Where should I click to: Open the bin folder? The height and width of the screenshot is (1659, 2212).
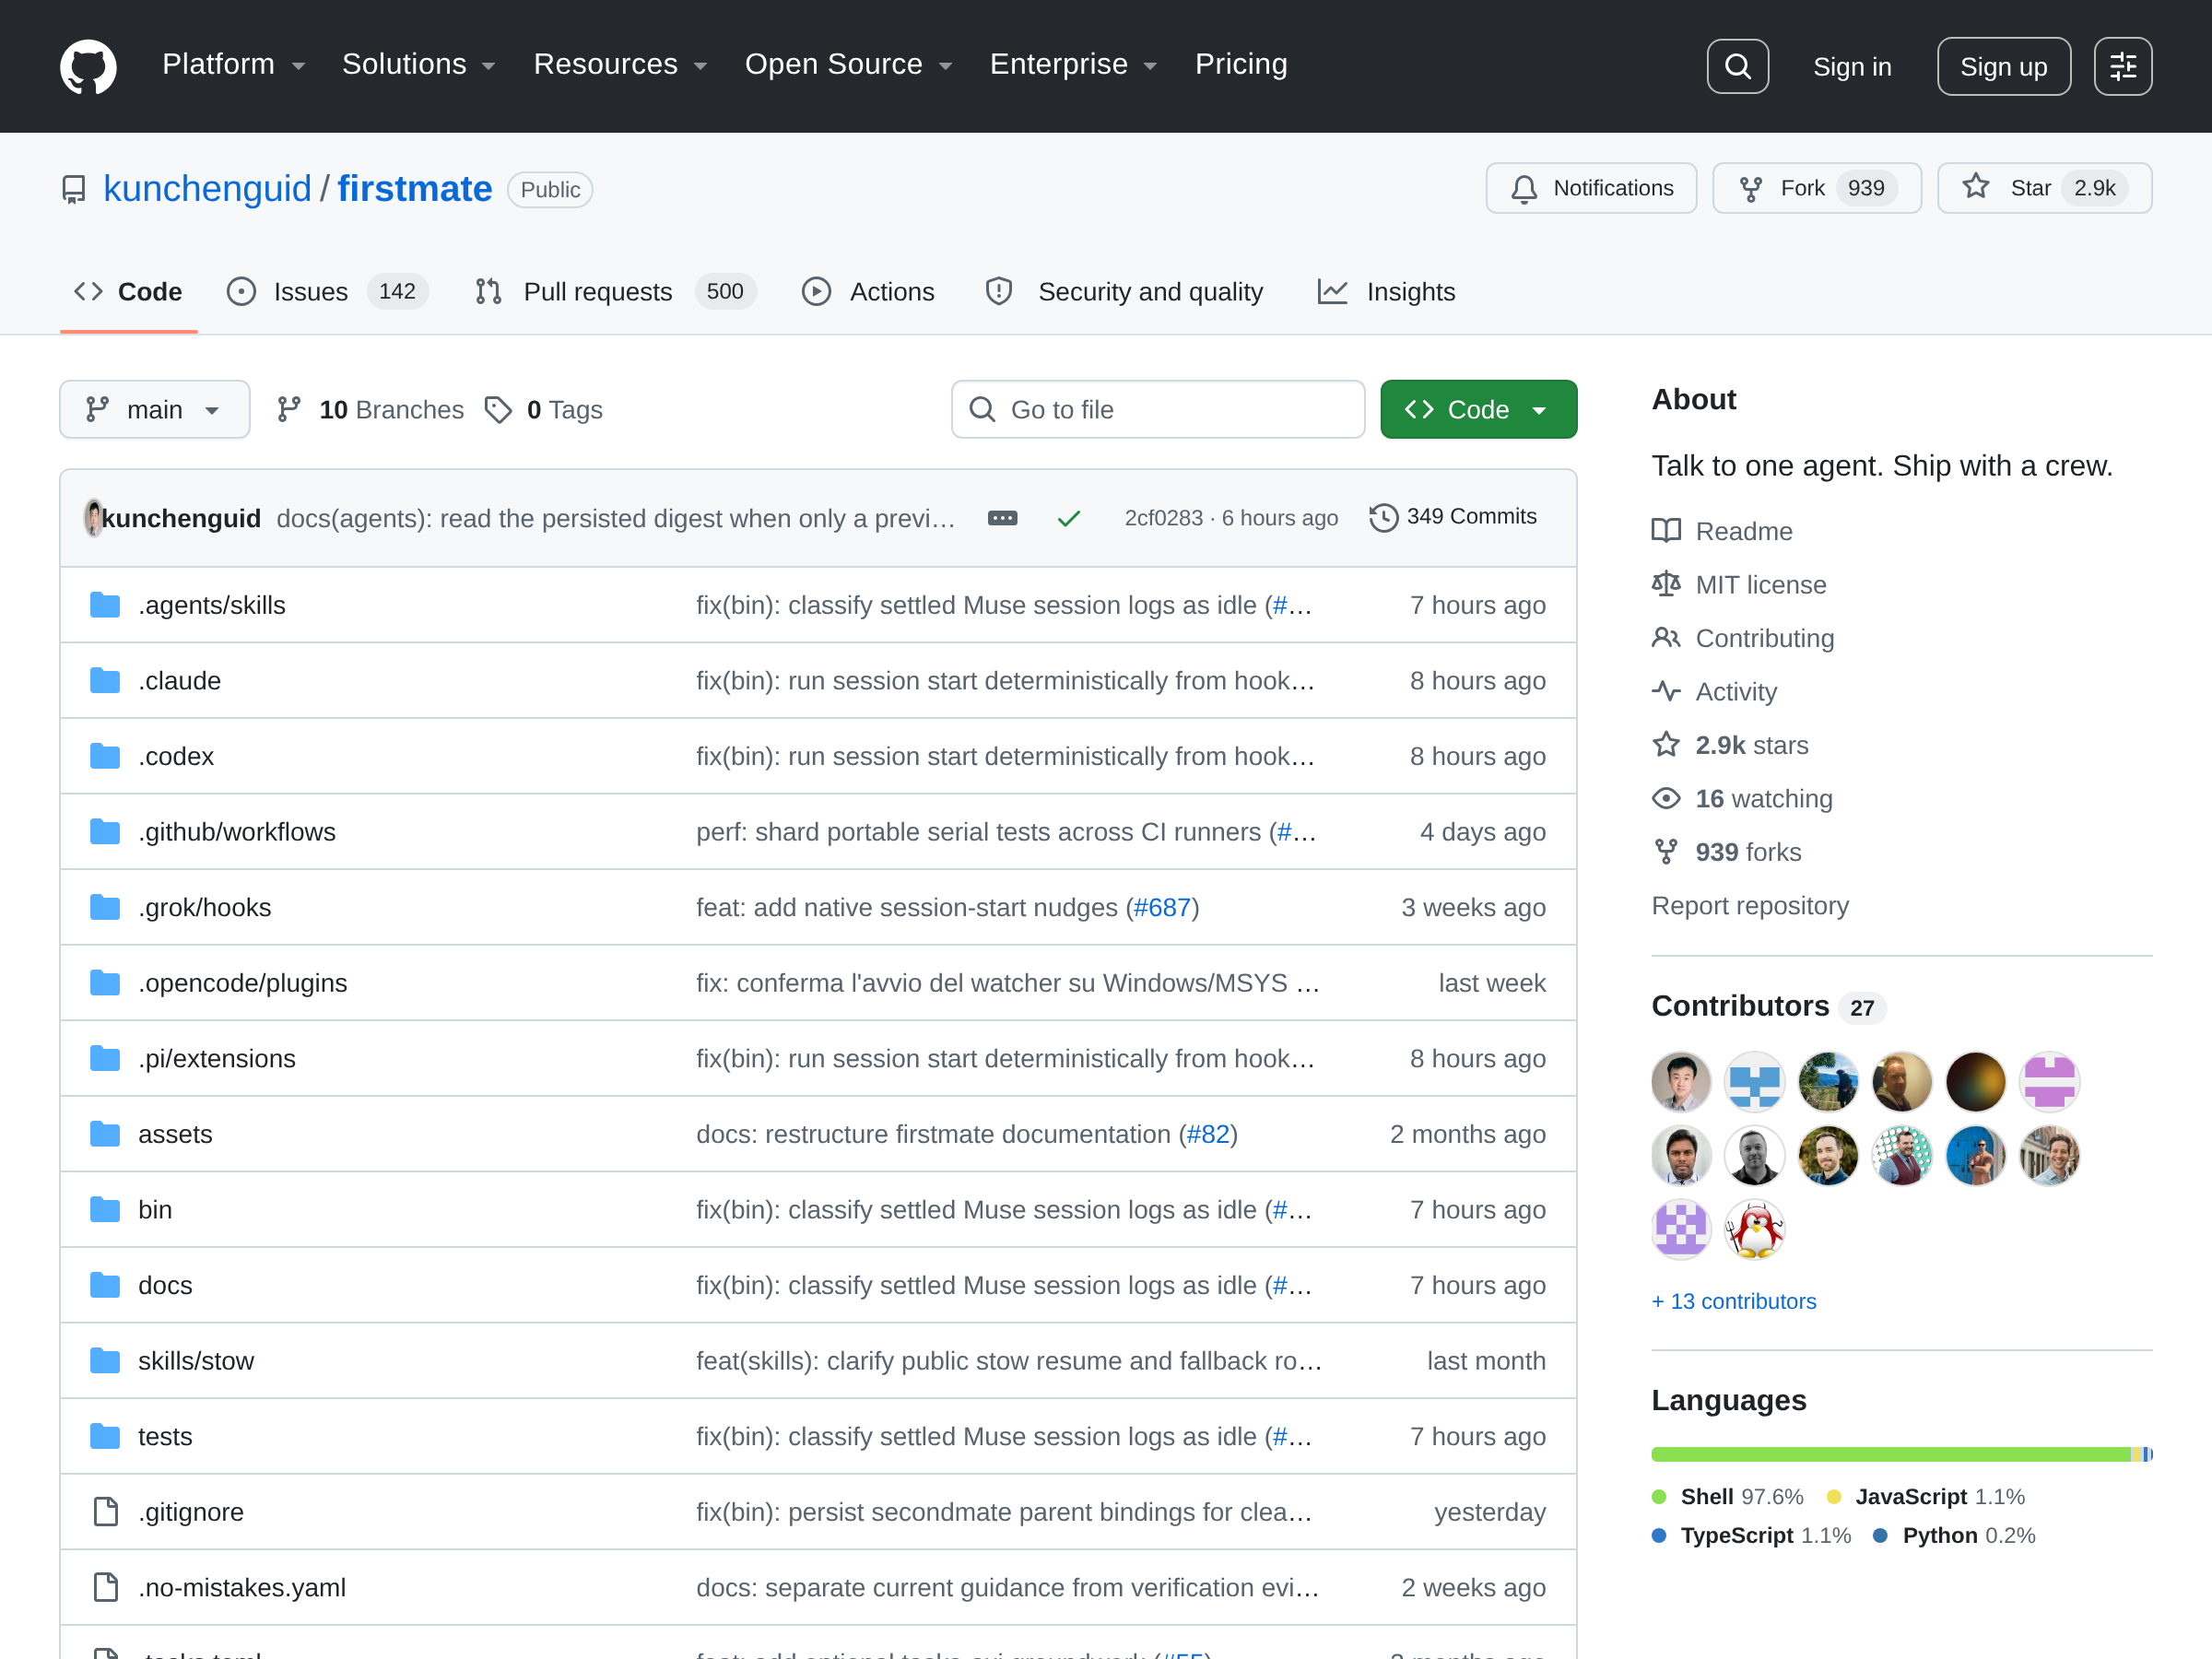tap(155, 1210)
